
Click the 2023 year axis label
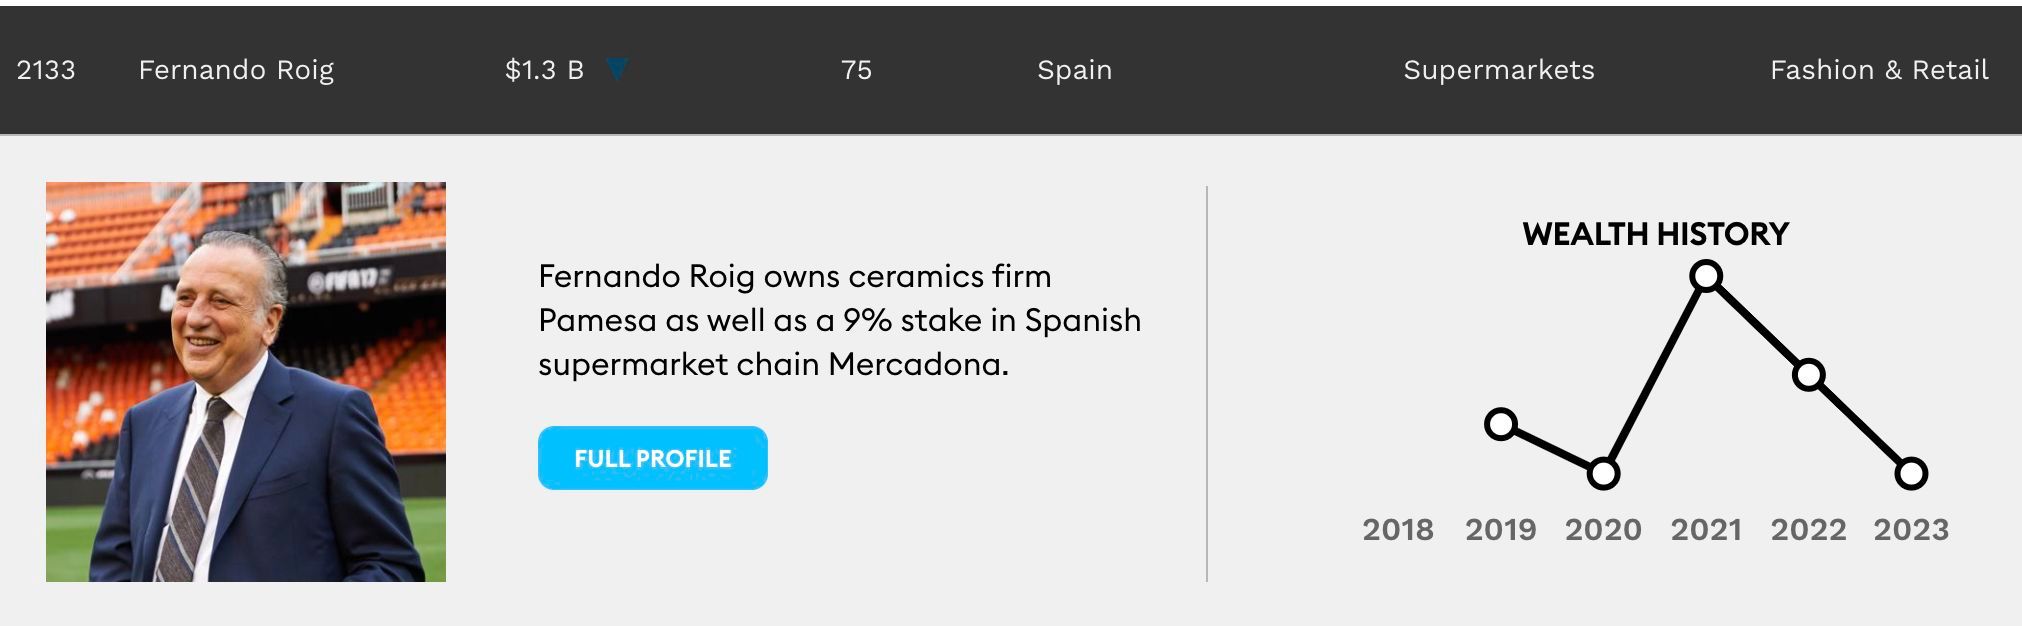pos(1911,529)
